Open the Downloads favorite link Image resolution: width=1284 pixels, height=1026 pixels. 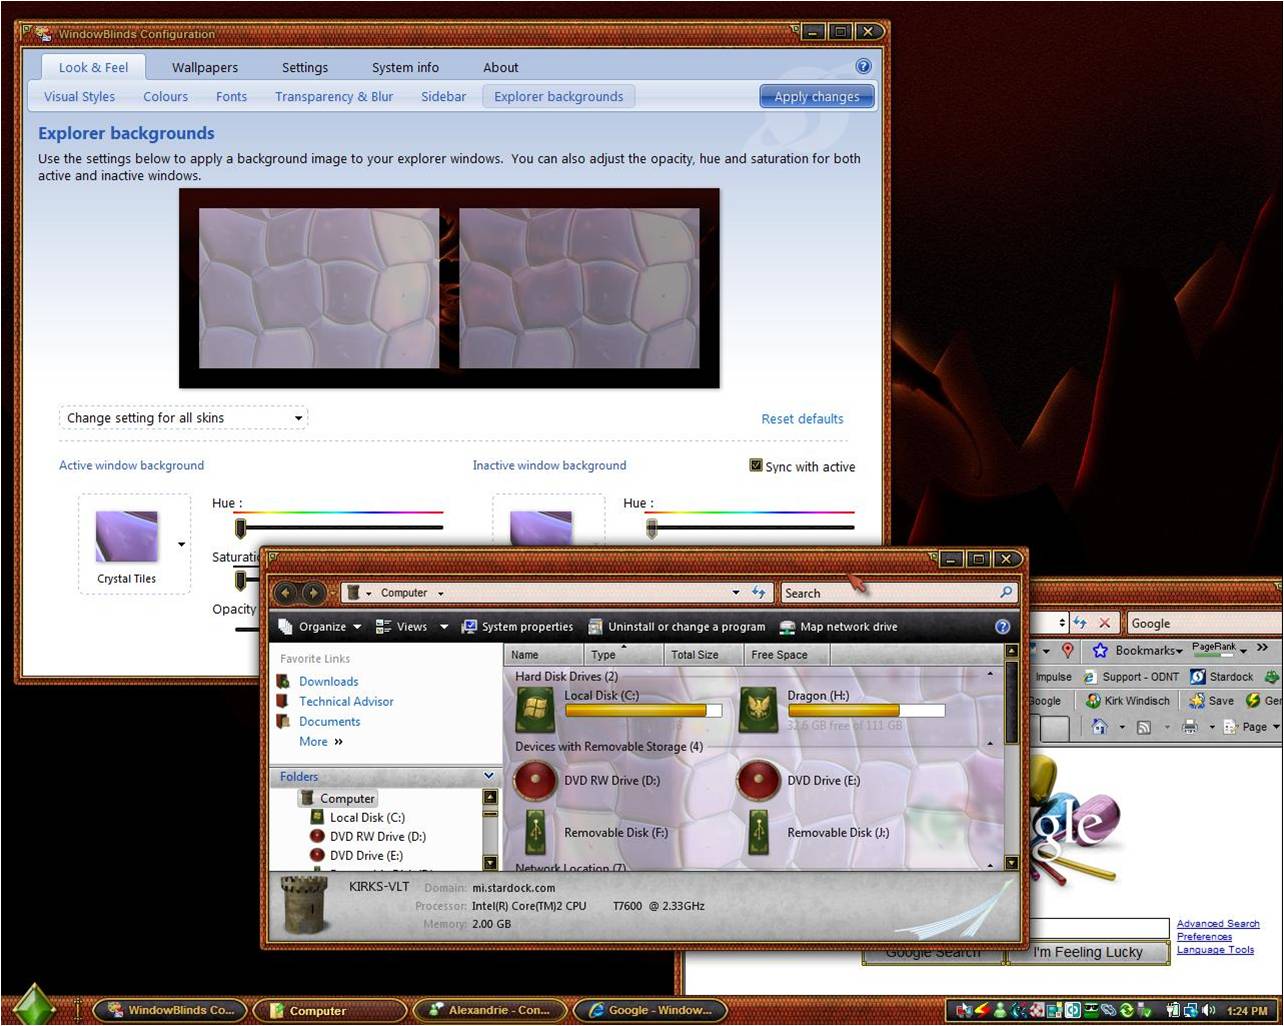(x=328, y=681)
